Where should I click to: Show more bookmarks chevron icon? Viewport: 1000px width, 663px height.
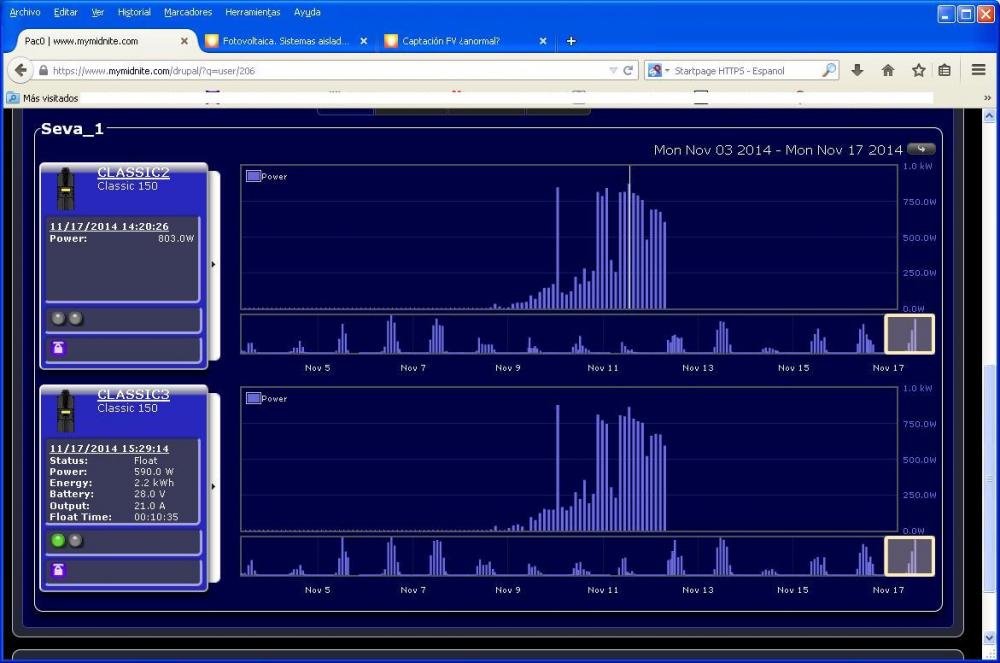click(x=987, y=98)
